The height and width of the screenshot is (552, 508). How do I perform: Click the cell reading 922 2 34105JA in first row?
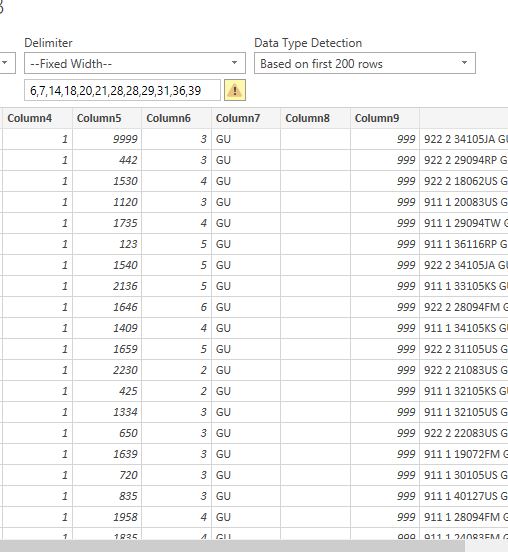pyautogui.click(x=464, y=139)
